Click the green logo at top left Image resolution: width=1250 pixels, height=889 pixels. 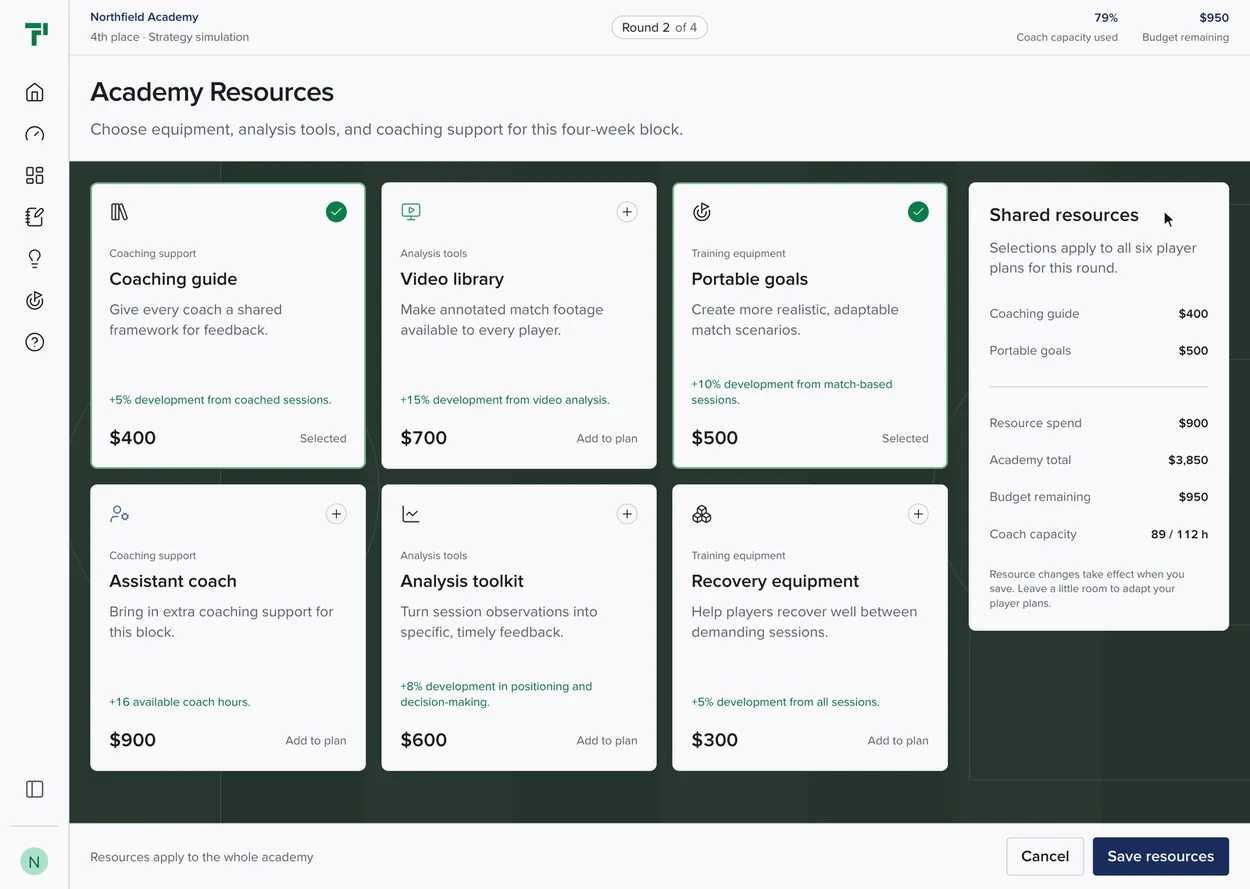pyautogui.click(x=36, y=35)
